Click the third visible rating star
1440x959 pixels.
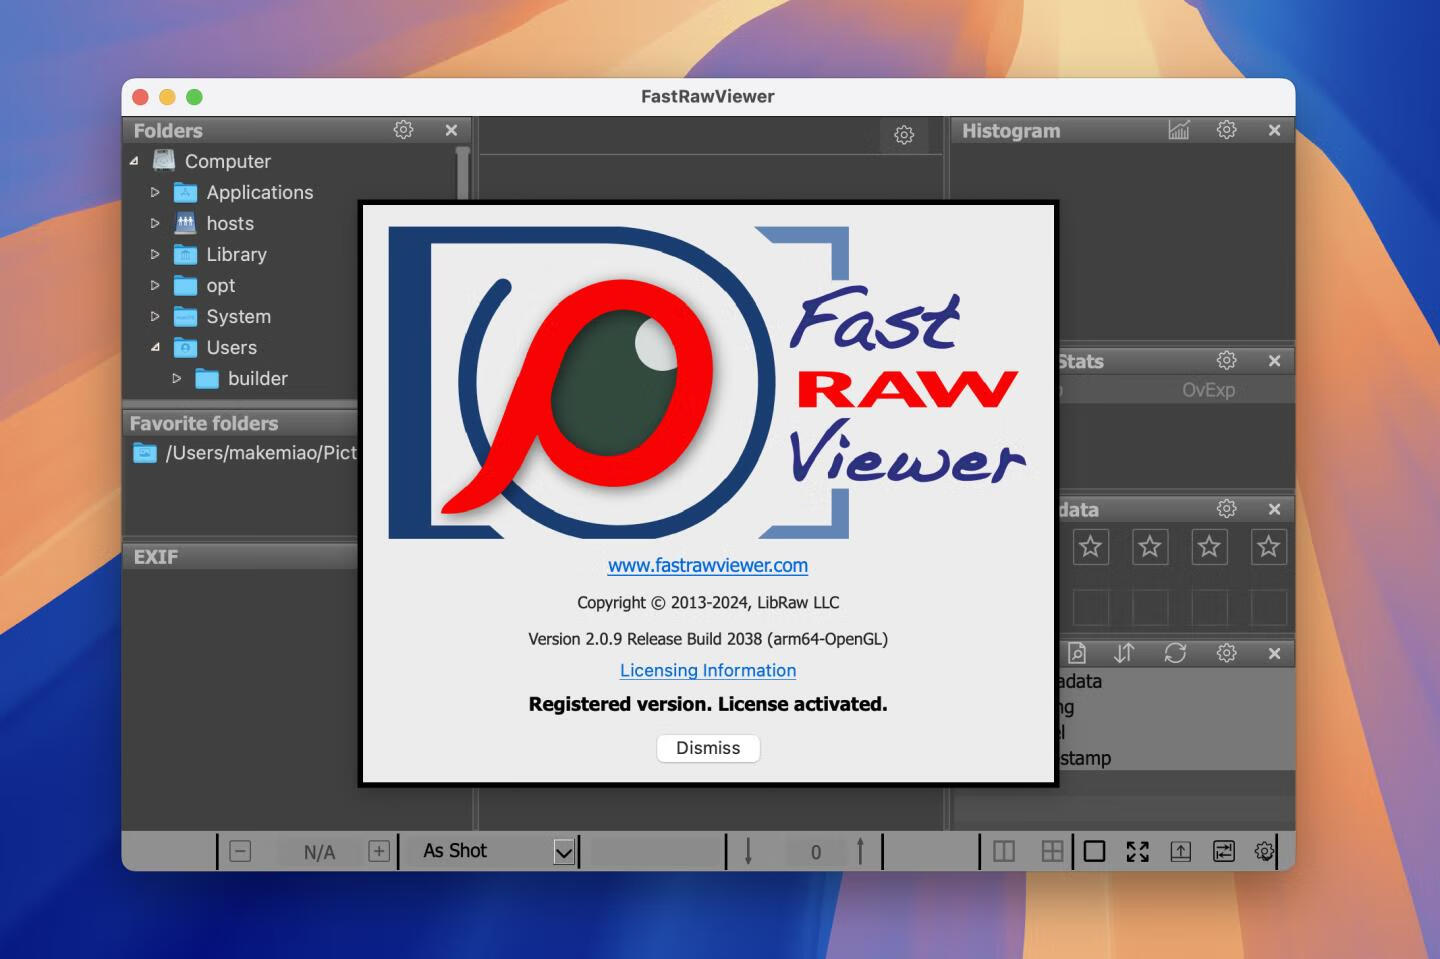click(x=1209, y=547)
